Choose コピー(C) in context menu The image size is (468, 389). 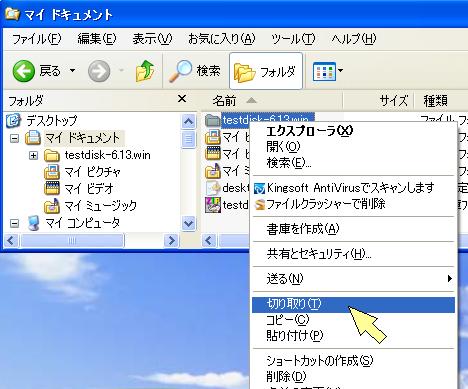[x=353, y=320]
